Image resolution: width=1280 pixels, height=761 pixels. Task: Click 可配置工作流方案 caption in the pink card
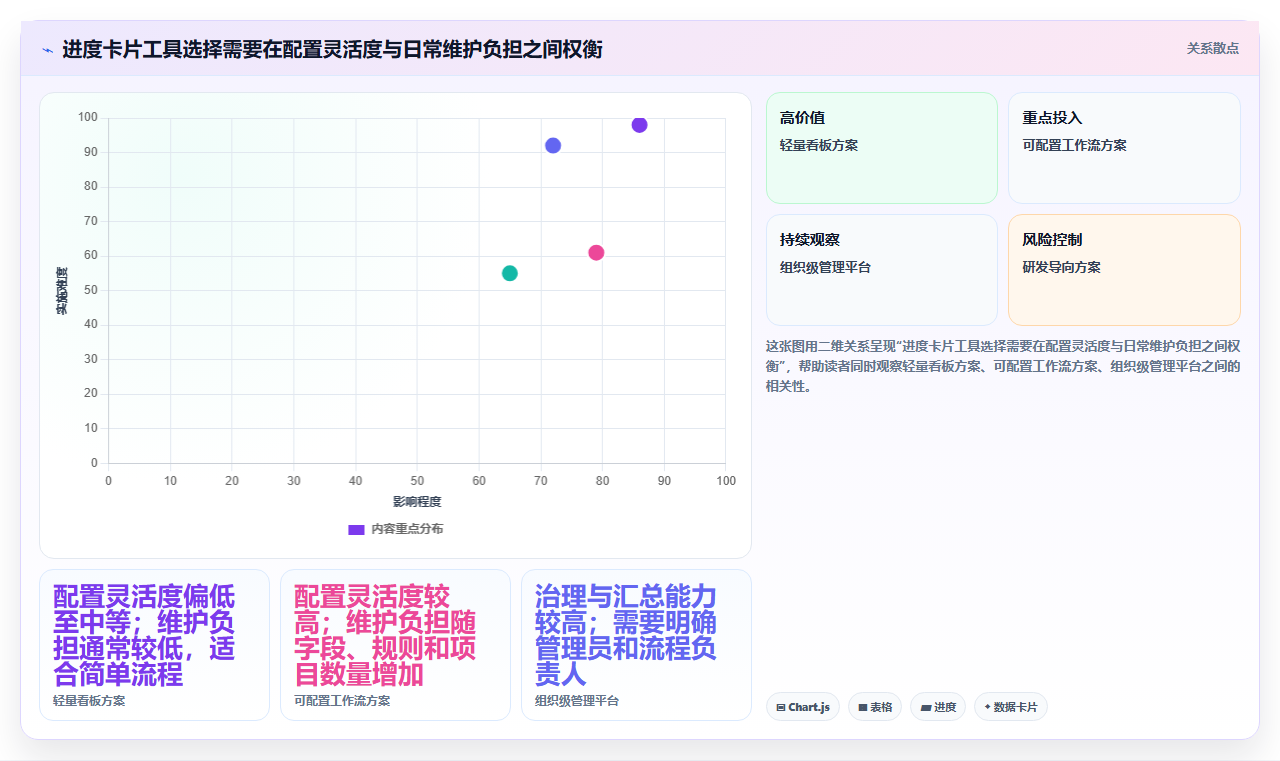click(342, 701)
